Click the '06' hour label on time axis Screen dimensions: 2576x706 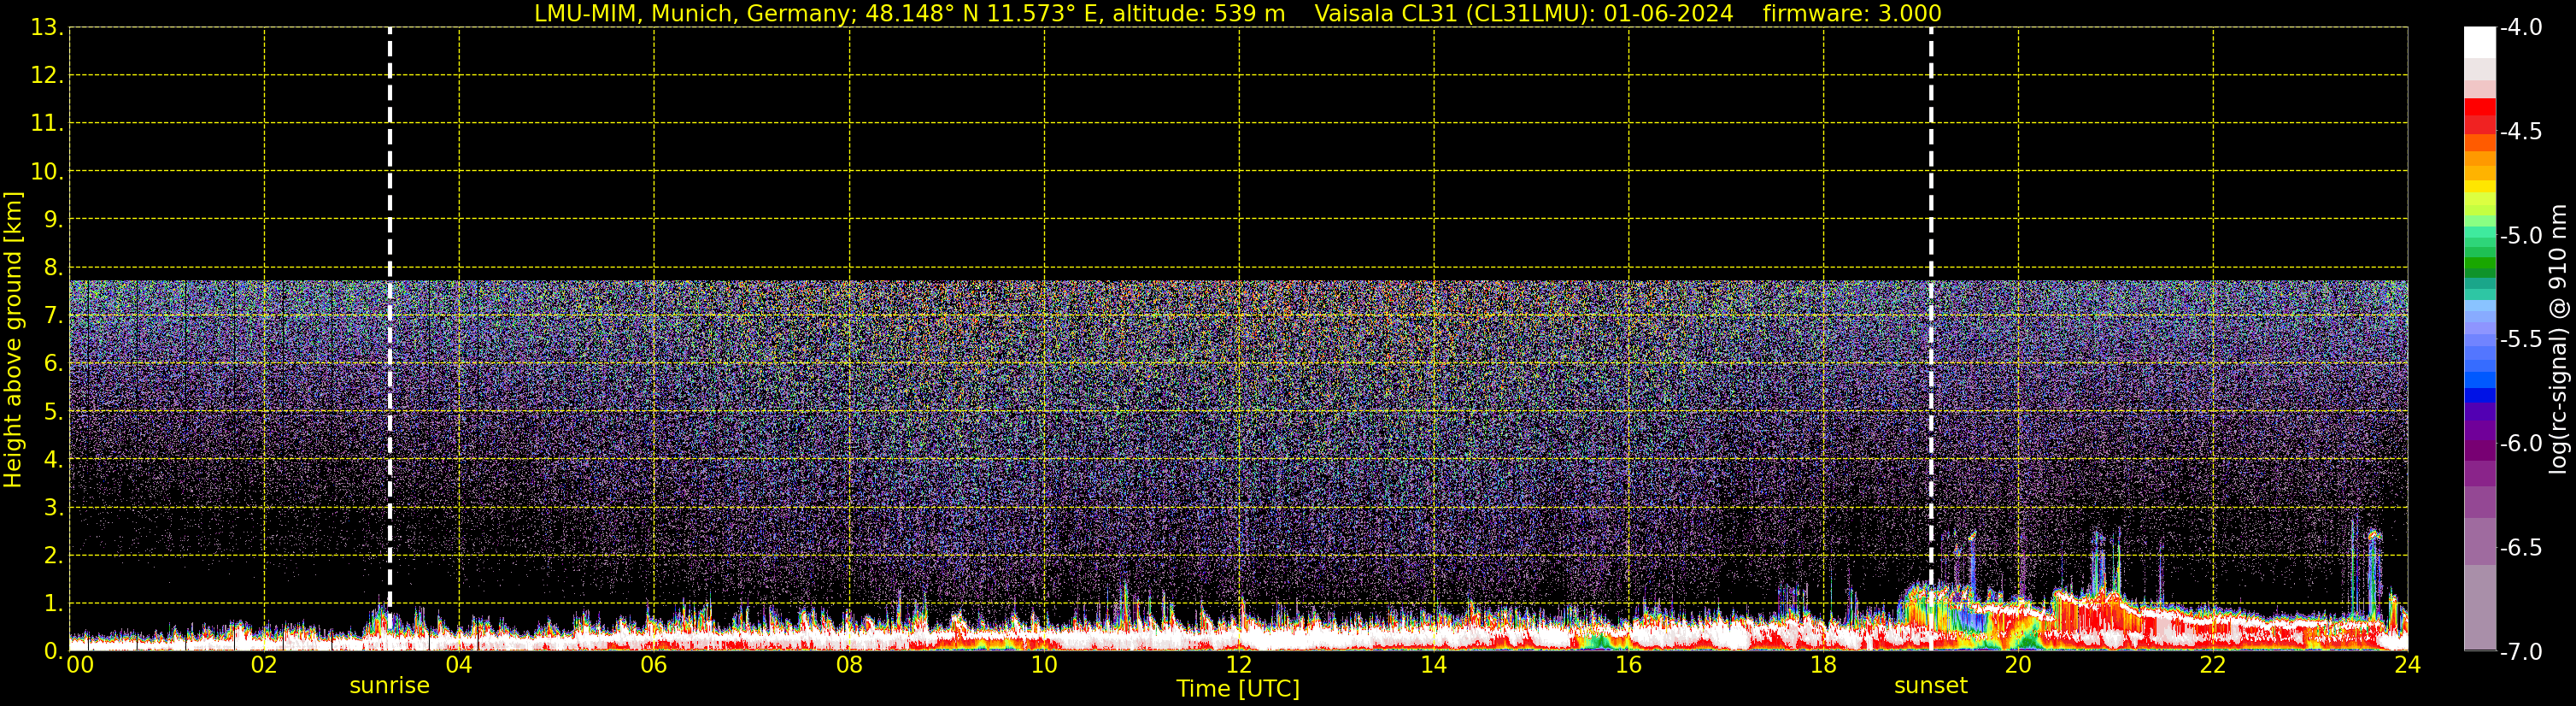654,665
